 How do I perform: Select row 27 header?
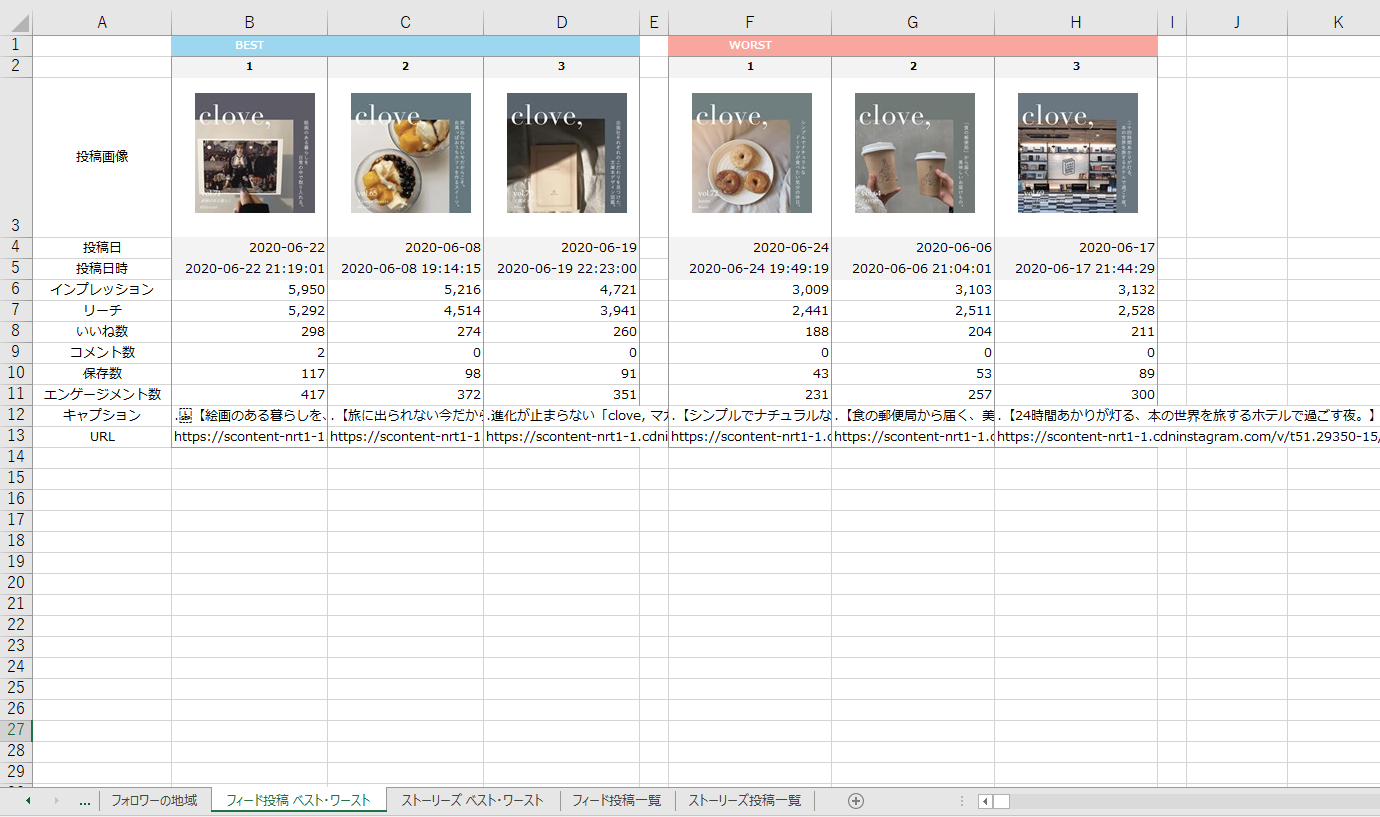[x=16, y=730]
